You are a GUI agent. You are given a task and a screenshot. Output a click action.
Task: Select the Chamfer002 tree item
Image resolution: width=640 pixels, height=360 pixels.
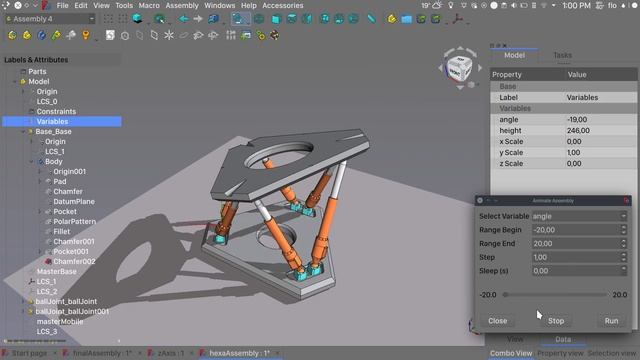click(74, 262)
